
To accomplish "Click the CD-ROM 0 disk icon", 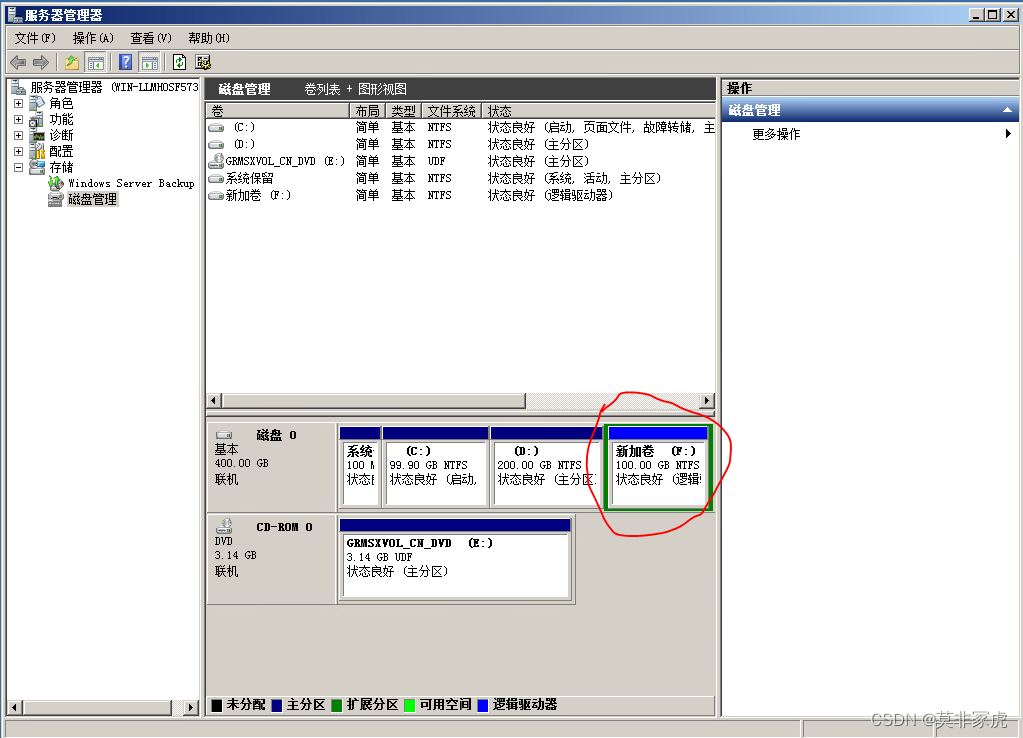I will point(224,526).
